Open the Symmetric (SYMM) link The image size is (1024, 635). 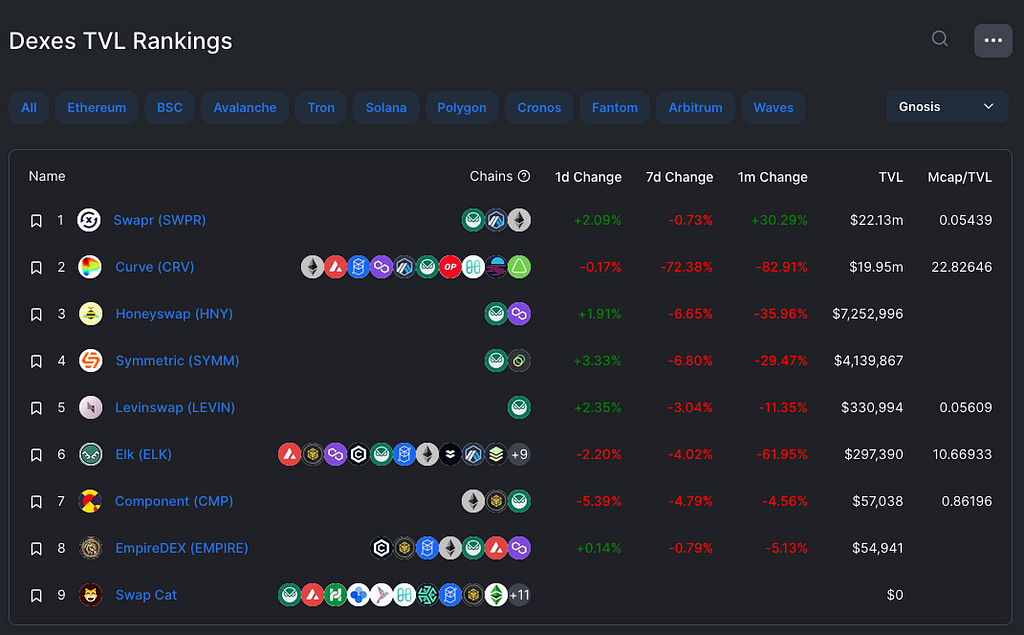[x=177, y=361]
